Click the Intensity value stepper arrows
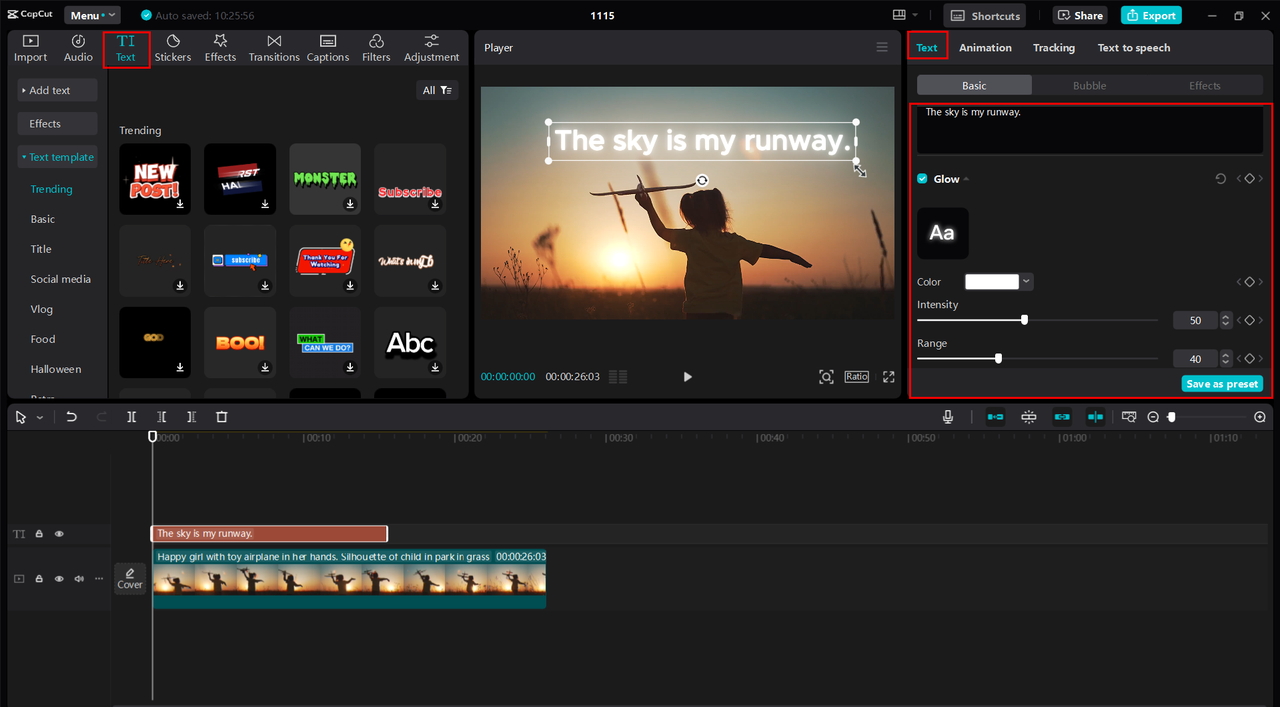 (1226, 321)
